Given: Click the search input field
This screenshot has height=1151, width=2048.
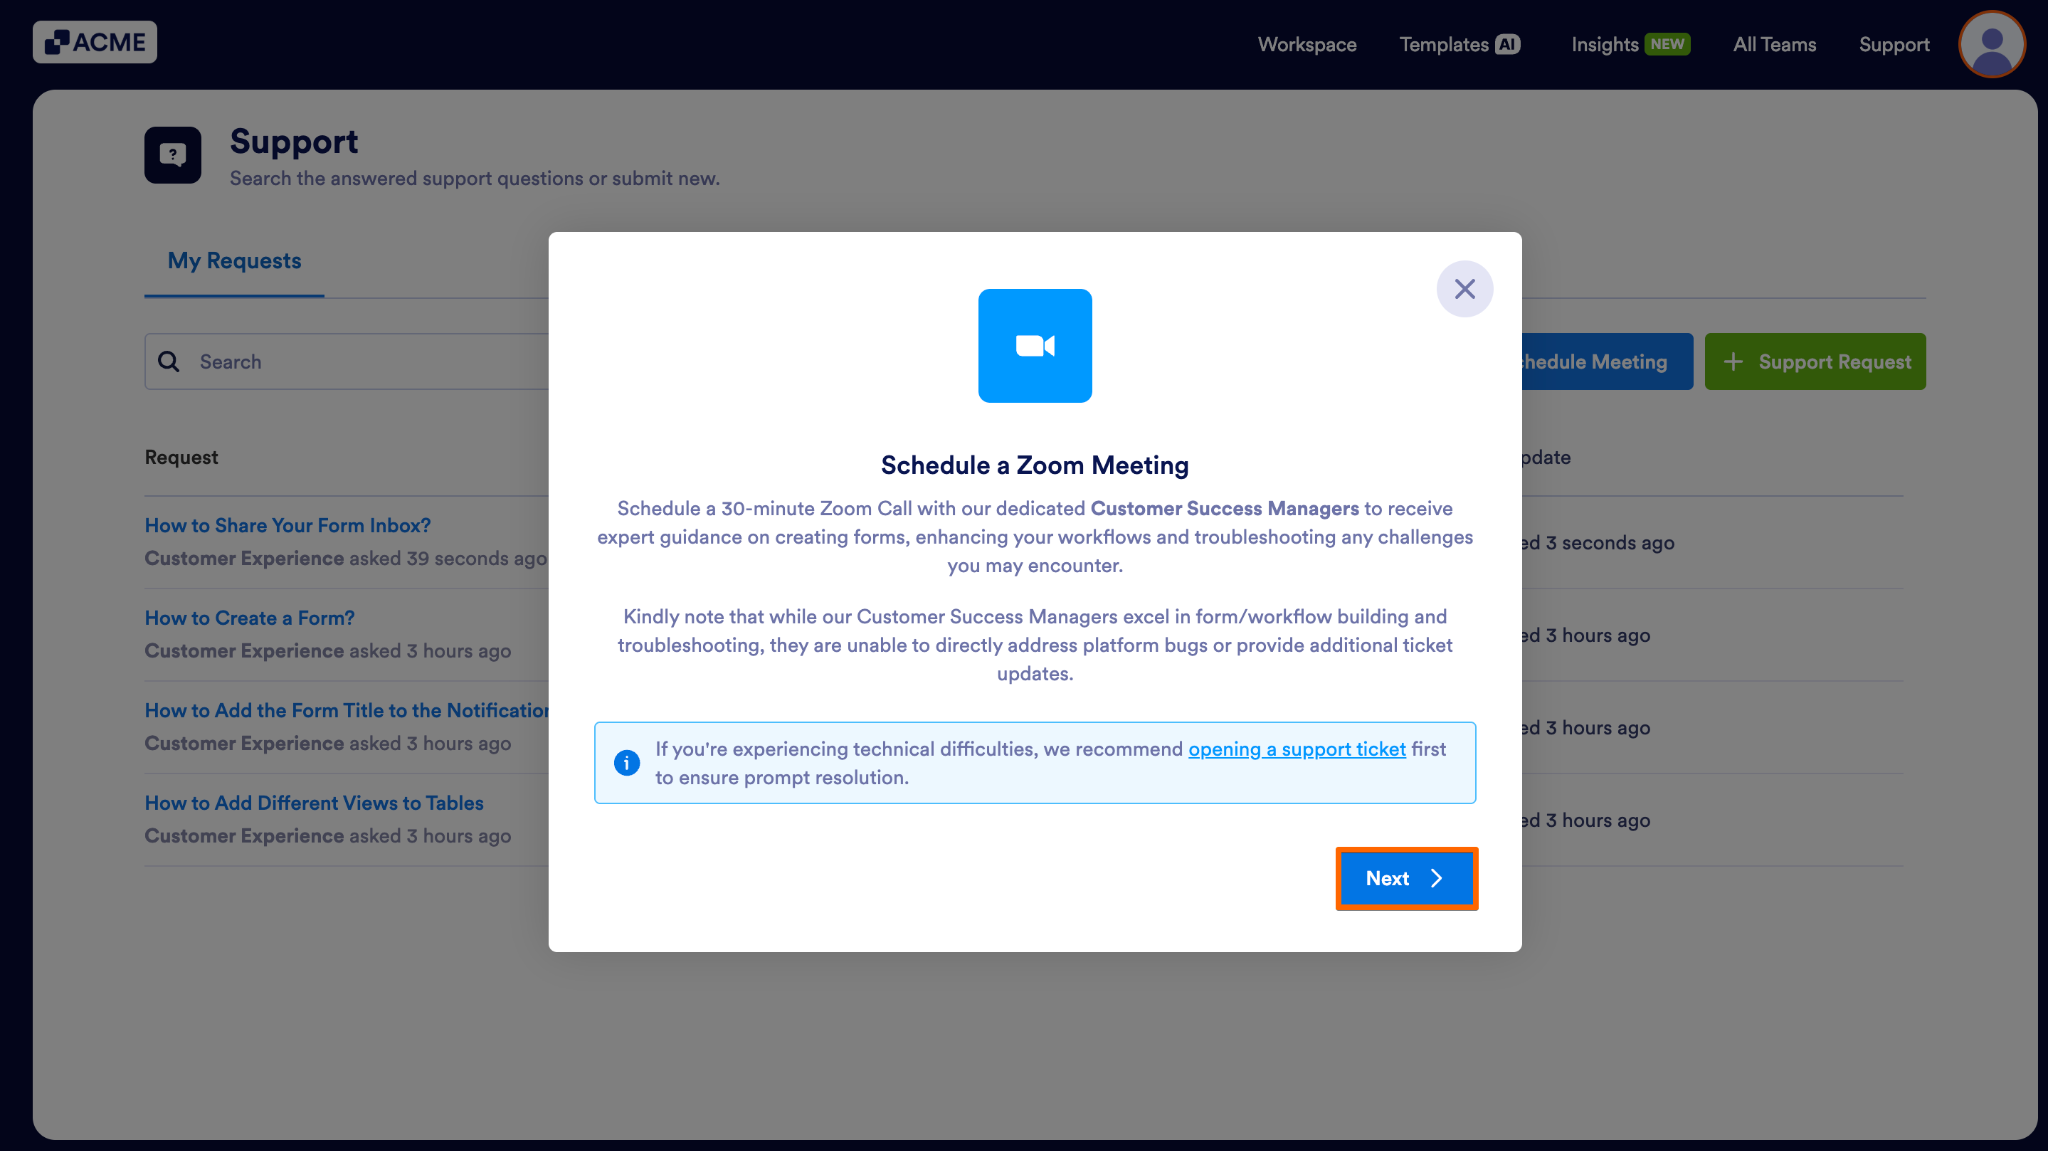Looking at the screenshot, I should (x=330, y=361).
